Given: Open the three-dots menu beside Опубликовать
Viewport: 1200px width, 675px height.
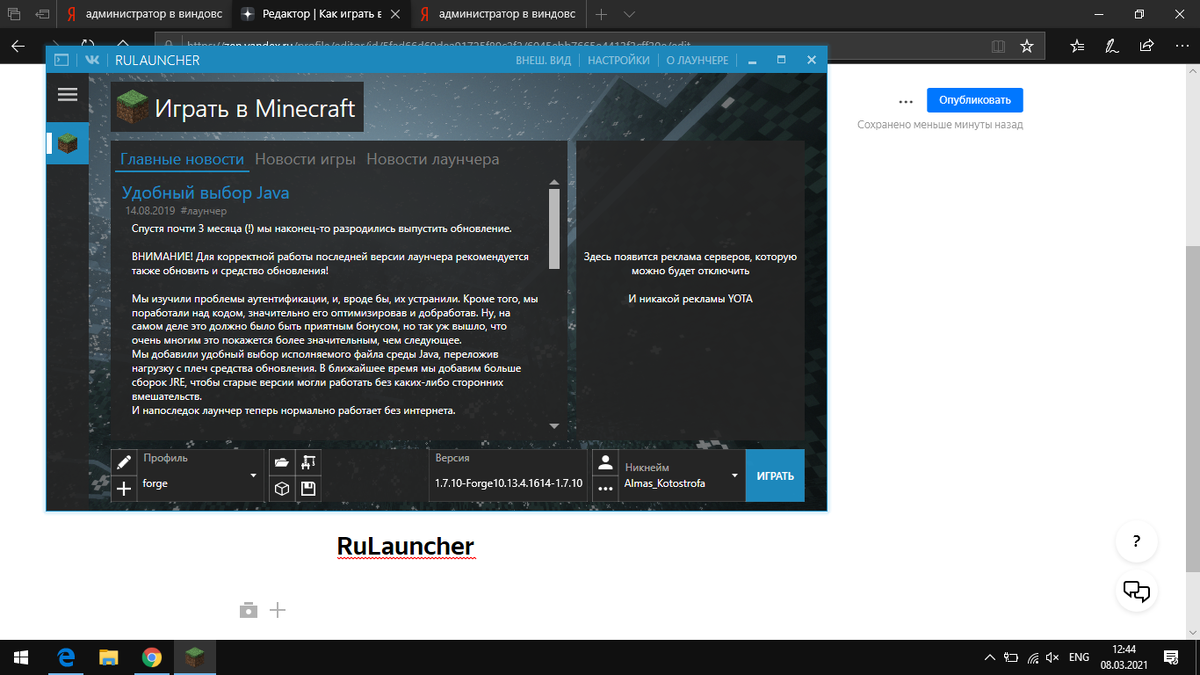Looking at the screenshot, I should click(x=906, y=101).
